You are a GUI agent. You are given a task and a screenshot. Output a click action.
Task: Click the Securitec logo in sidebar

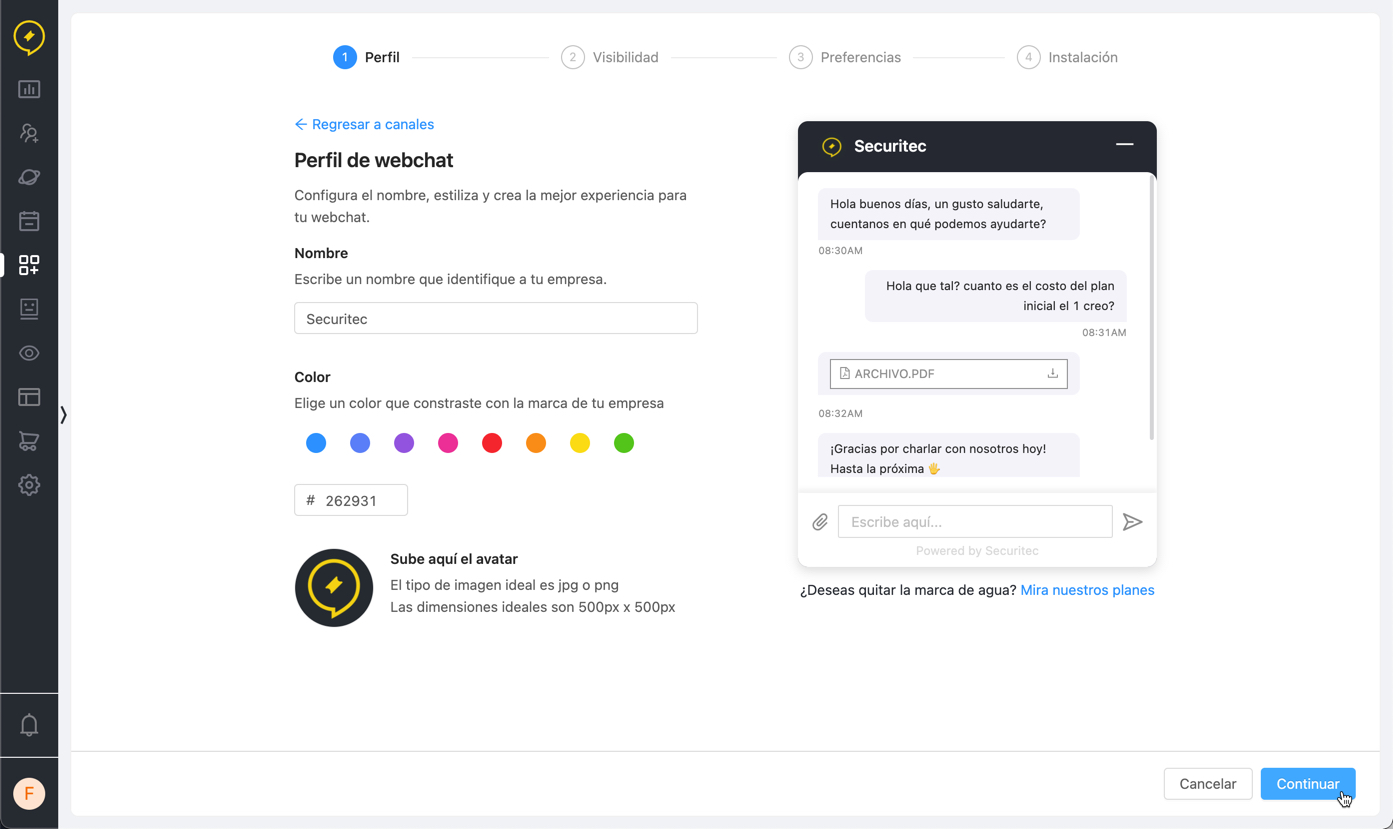point(29,37)
